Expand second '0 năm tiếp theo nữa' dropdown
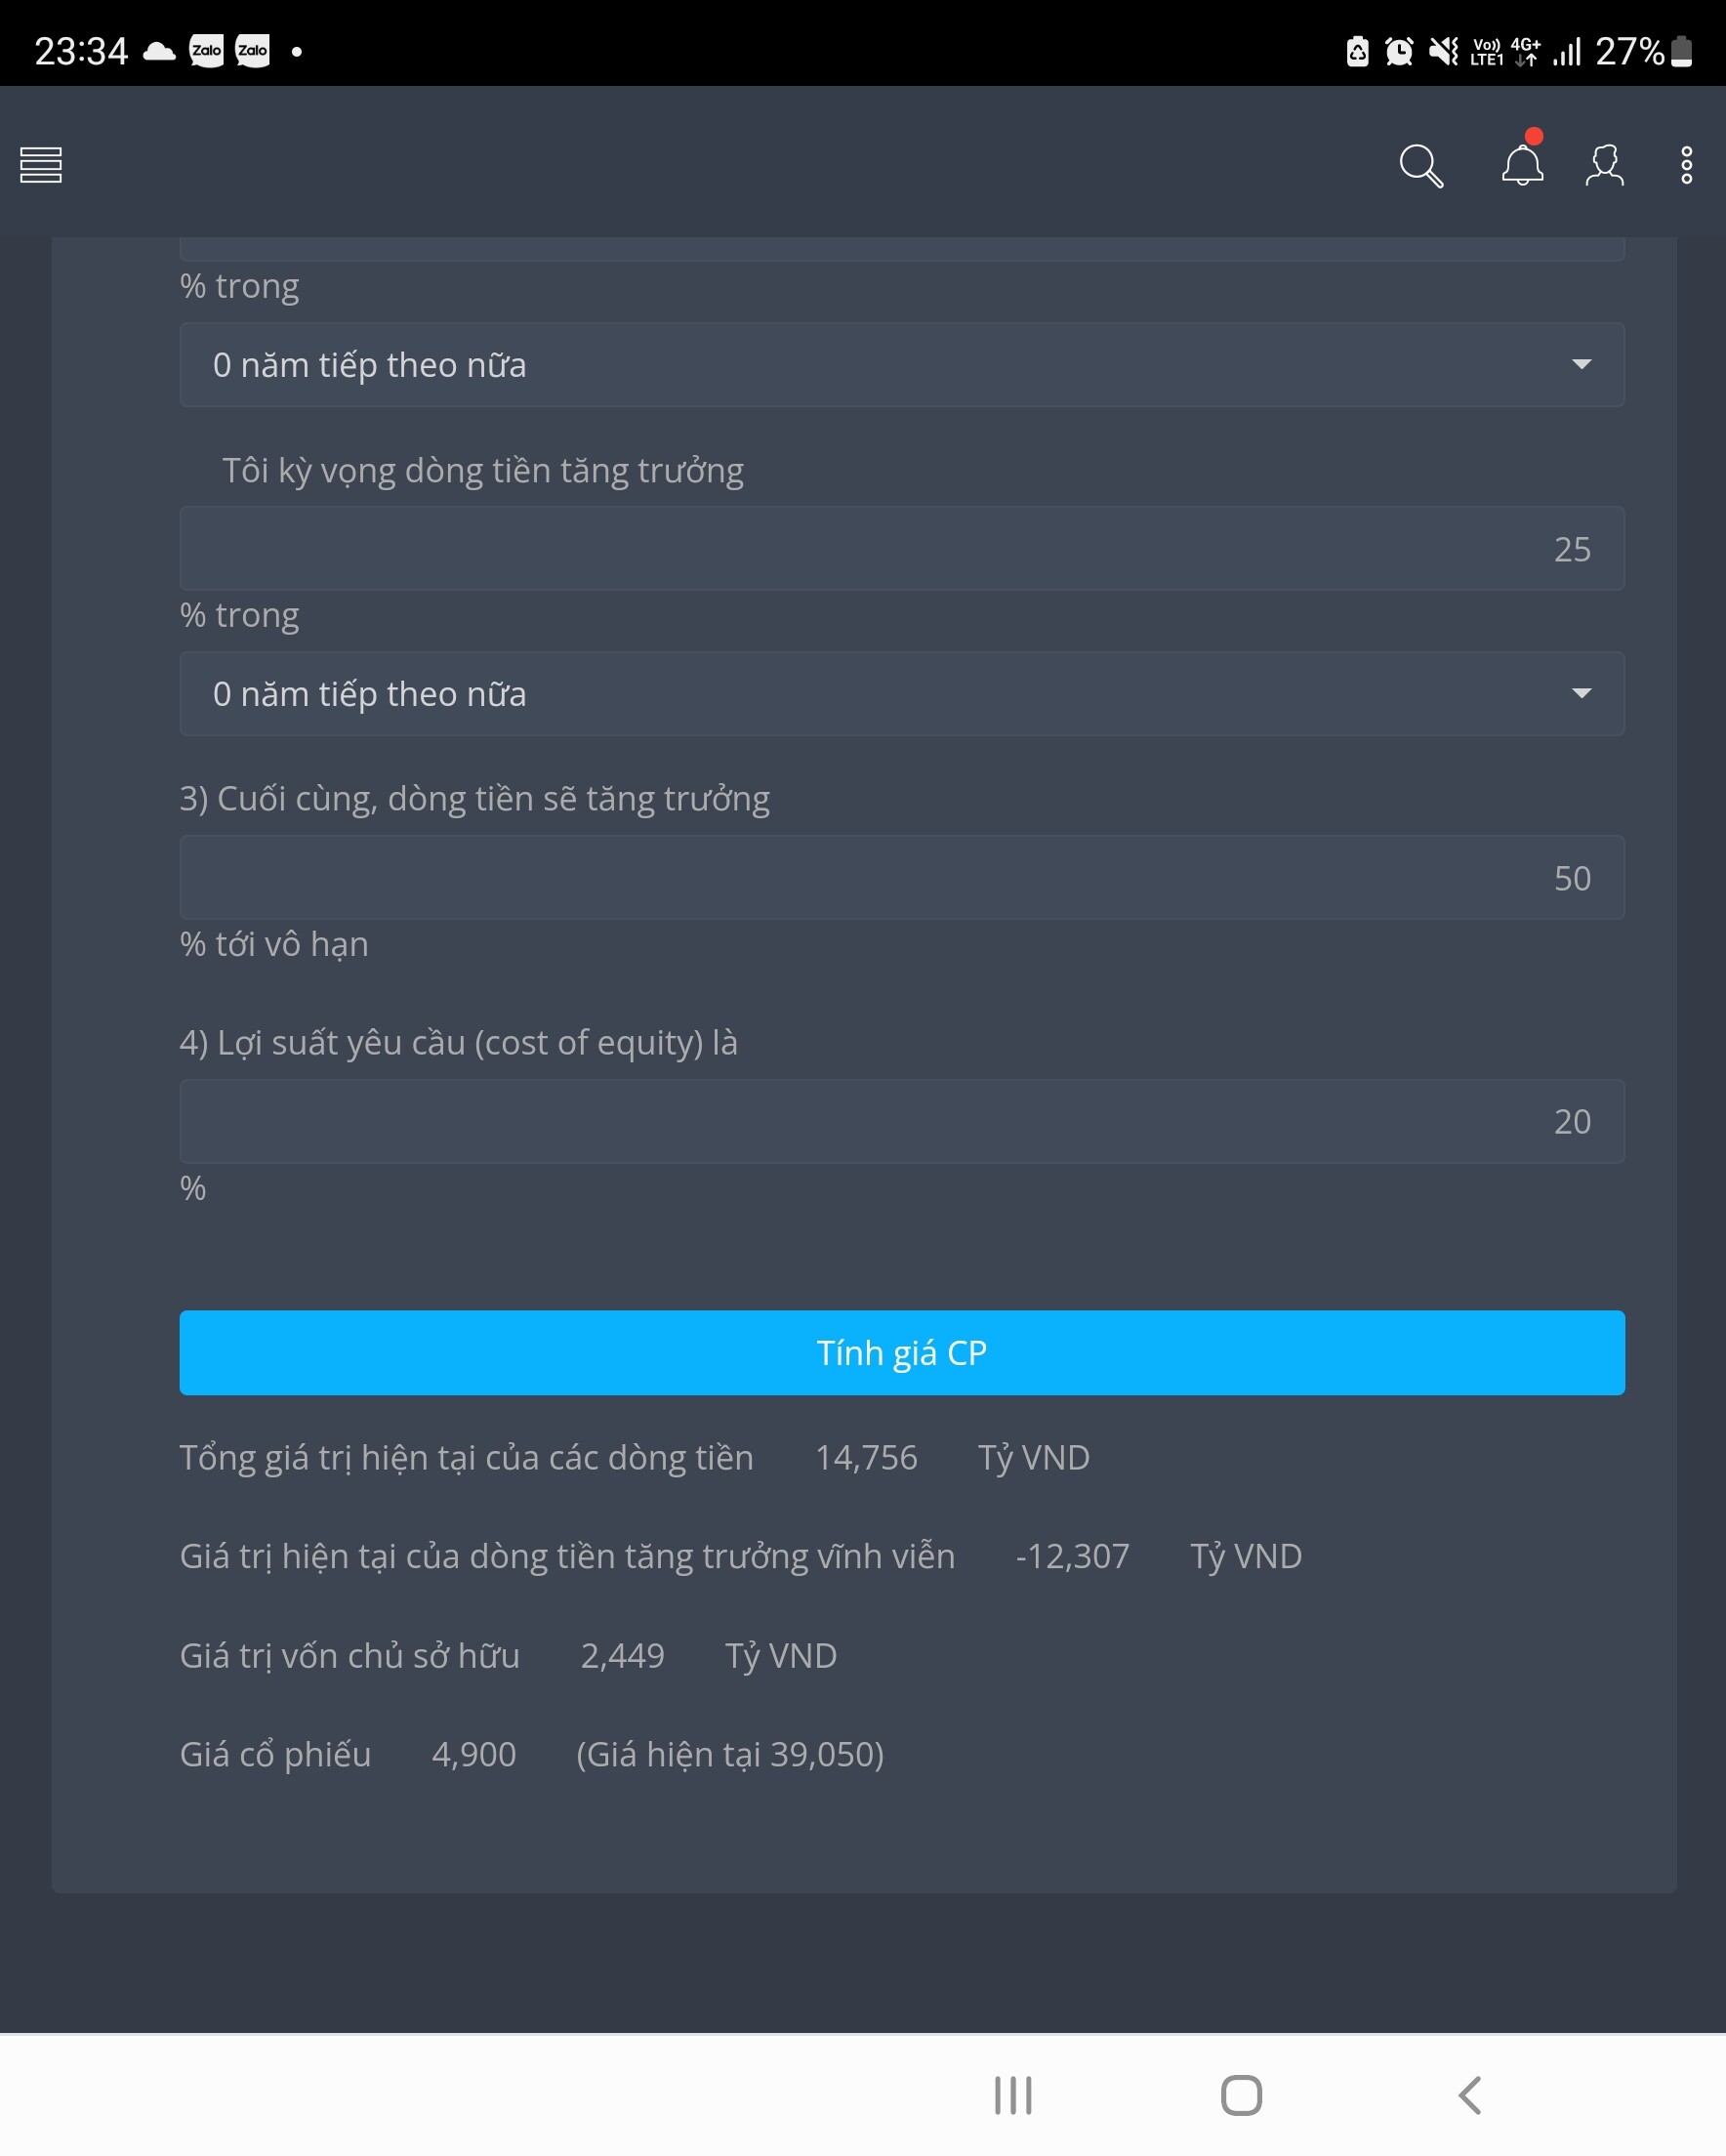The width and height of the screenshot is (1726, 2156). (x=901, y=694)
